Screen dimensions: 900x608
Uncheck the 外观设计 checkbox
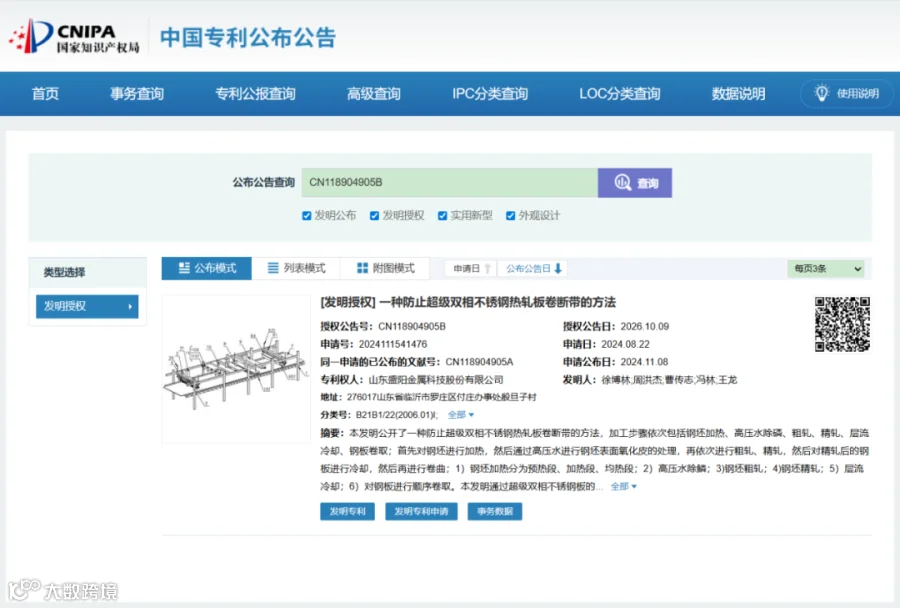pos(510,216)
